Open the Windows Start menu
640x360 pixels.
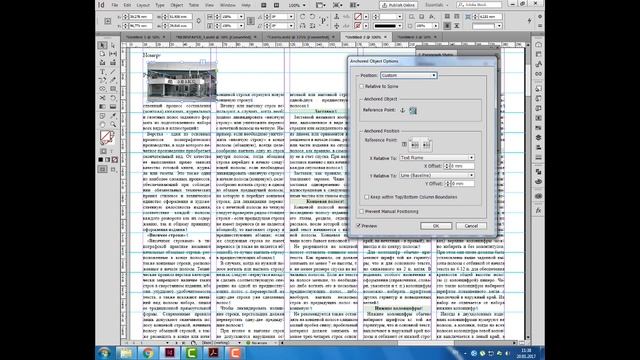pos(104,352)
